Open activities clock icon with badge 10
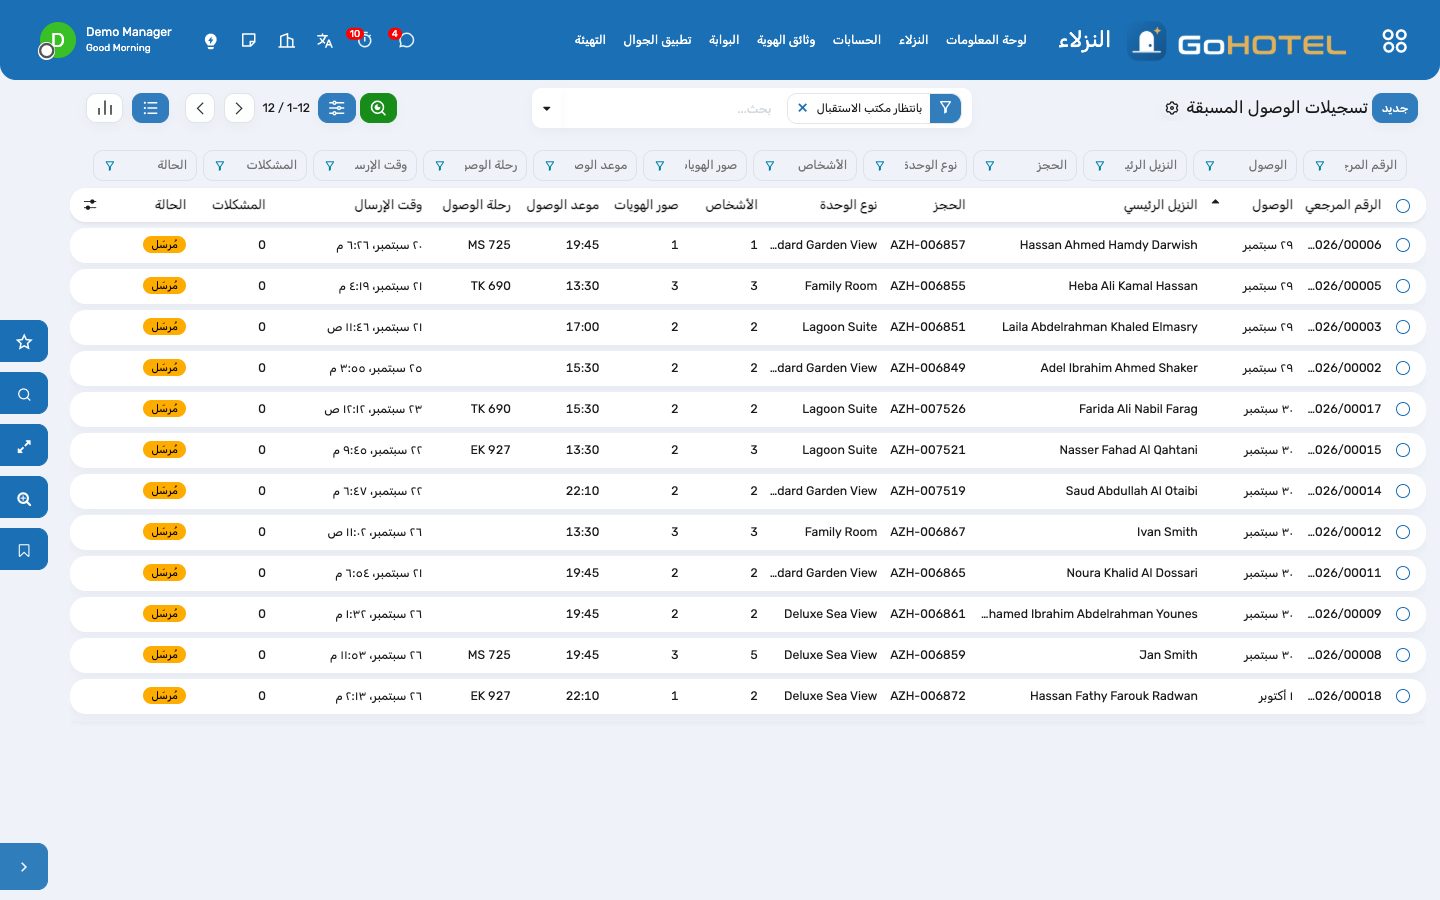This screenshot has width=1440, height=900. [x=363, y=40]
